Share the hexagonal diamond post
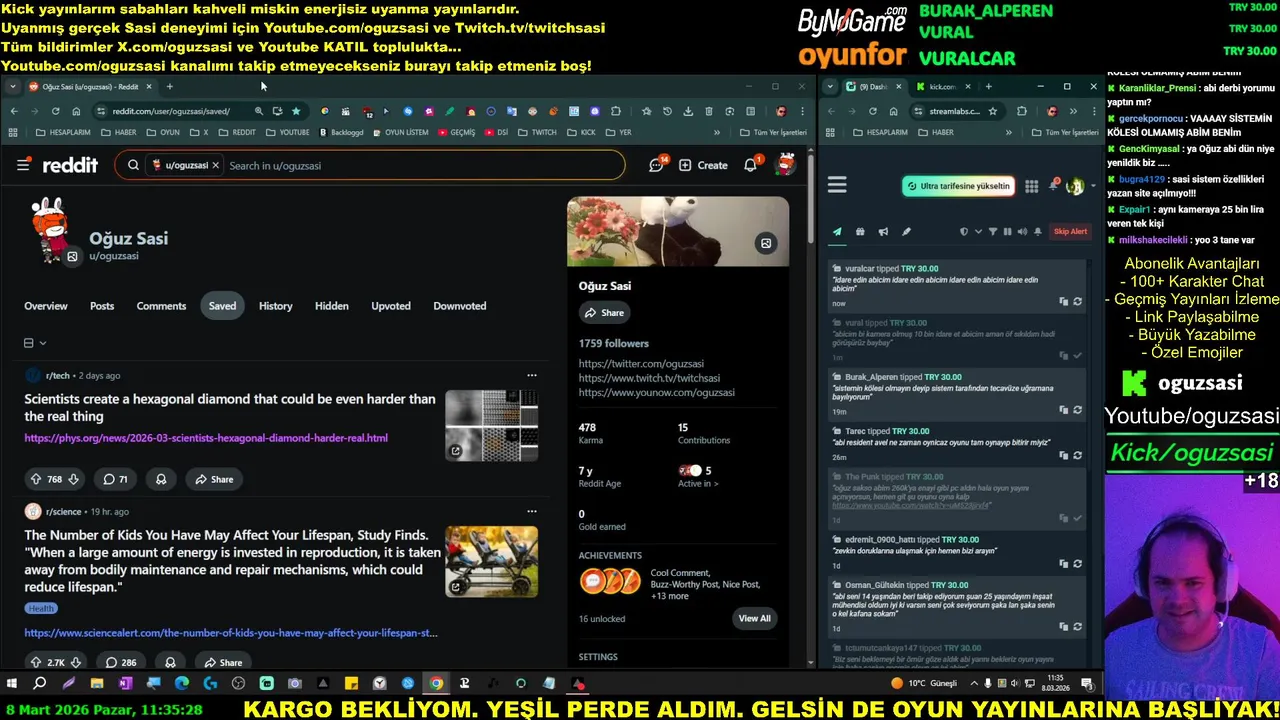The height and width of the screenshot is (720, 1280). [x=214, y=479]
